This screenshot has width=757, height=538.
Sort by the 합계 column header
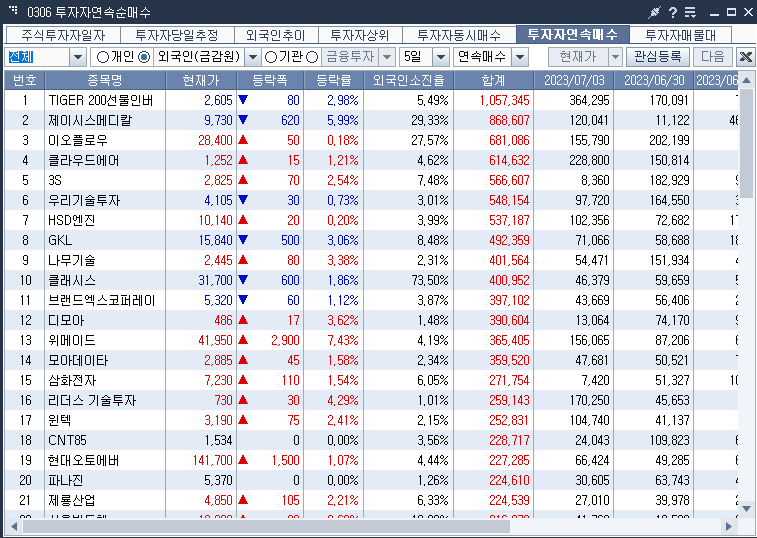click(494, 80)
